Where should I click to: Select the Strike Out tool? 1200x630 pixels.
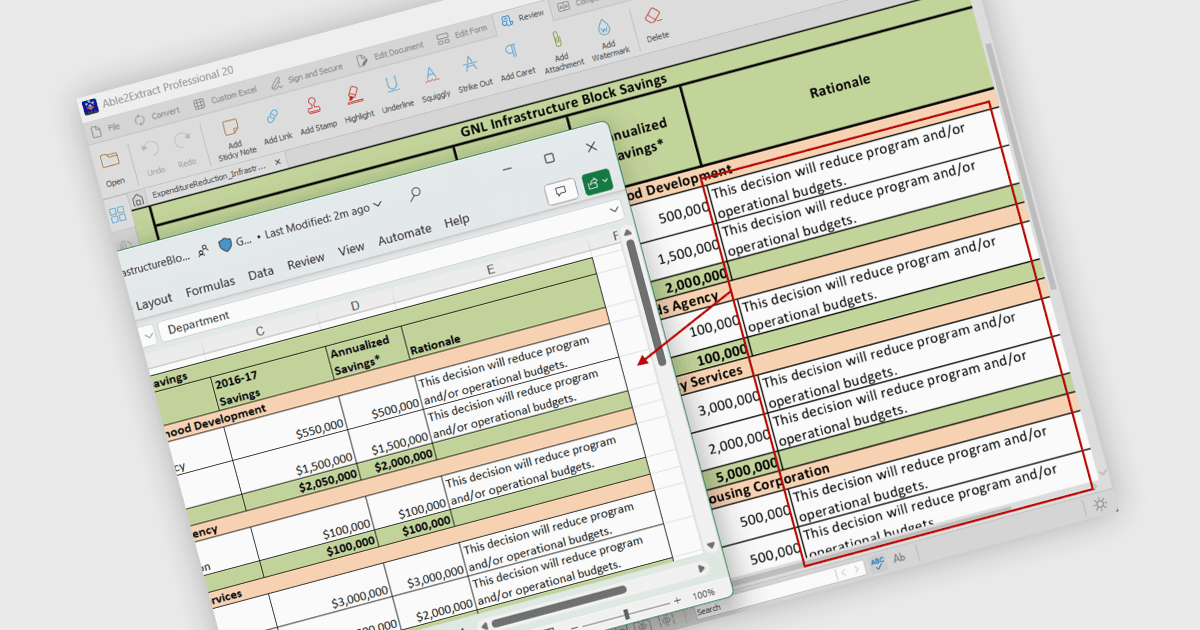click(472, 73)
